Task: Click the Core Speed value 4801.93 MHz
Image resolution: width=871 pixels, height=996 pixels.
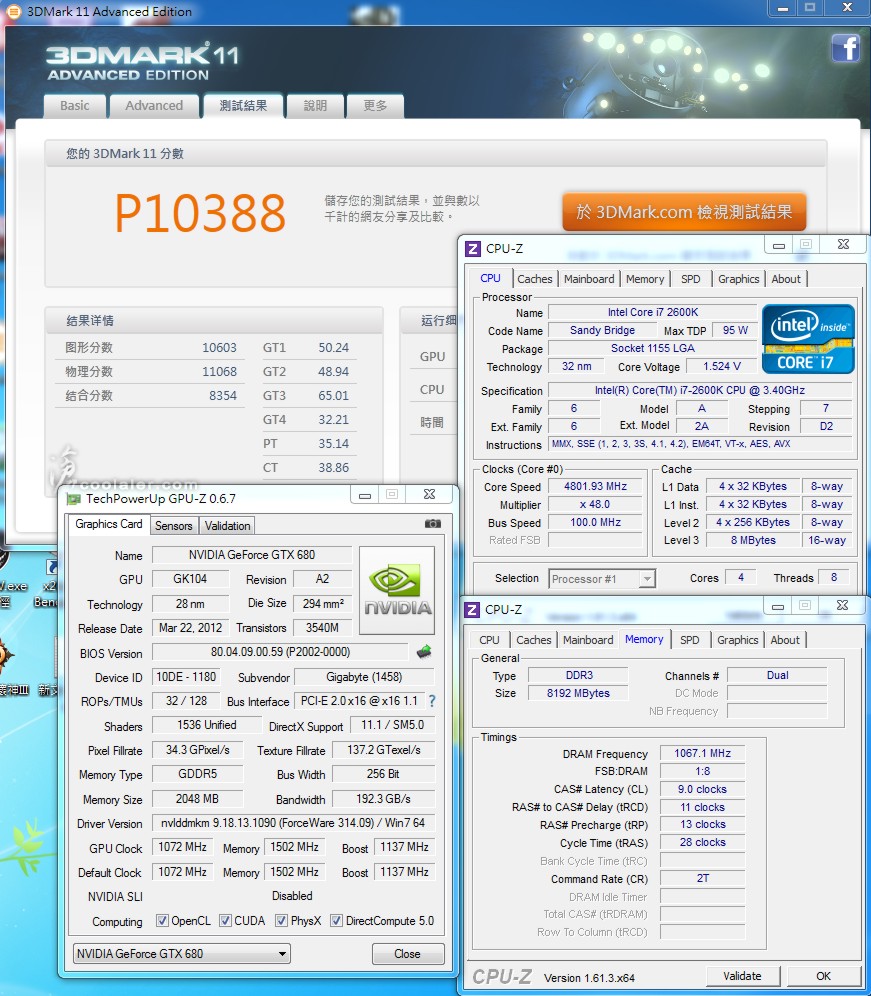Action: coord(595,487)
